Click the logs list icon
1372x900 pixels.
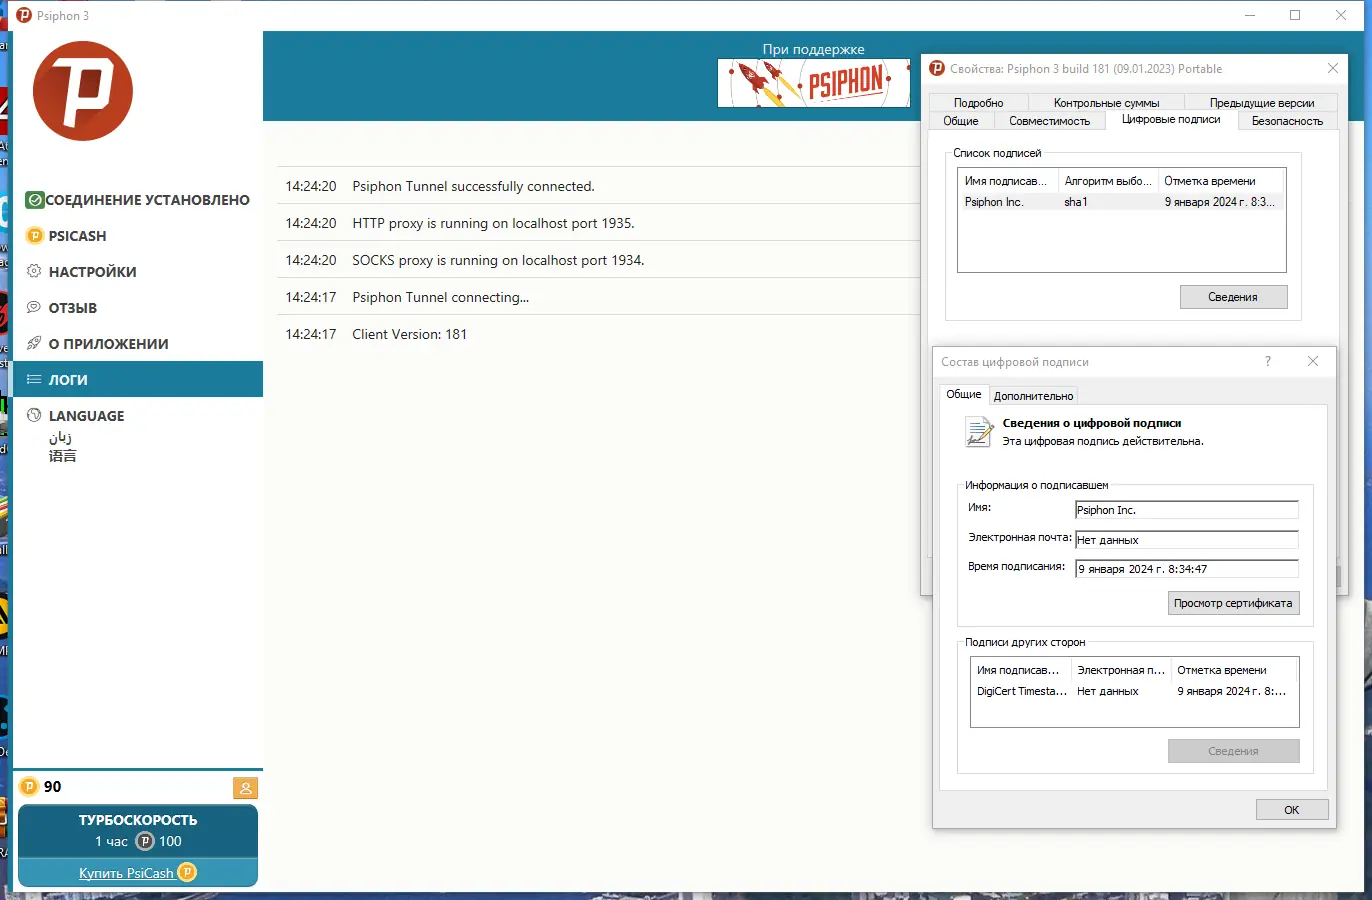34,380
